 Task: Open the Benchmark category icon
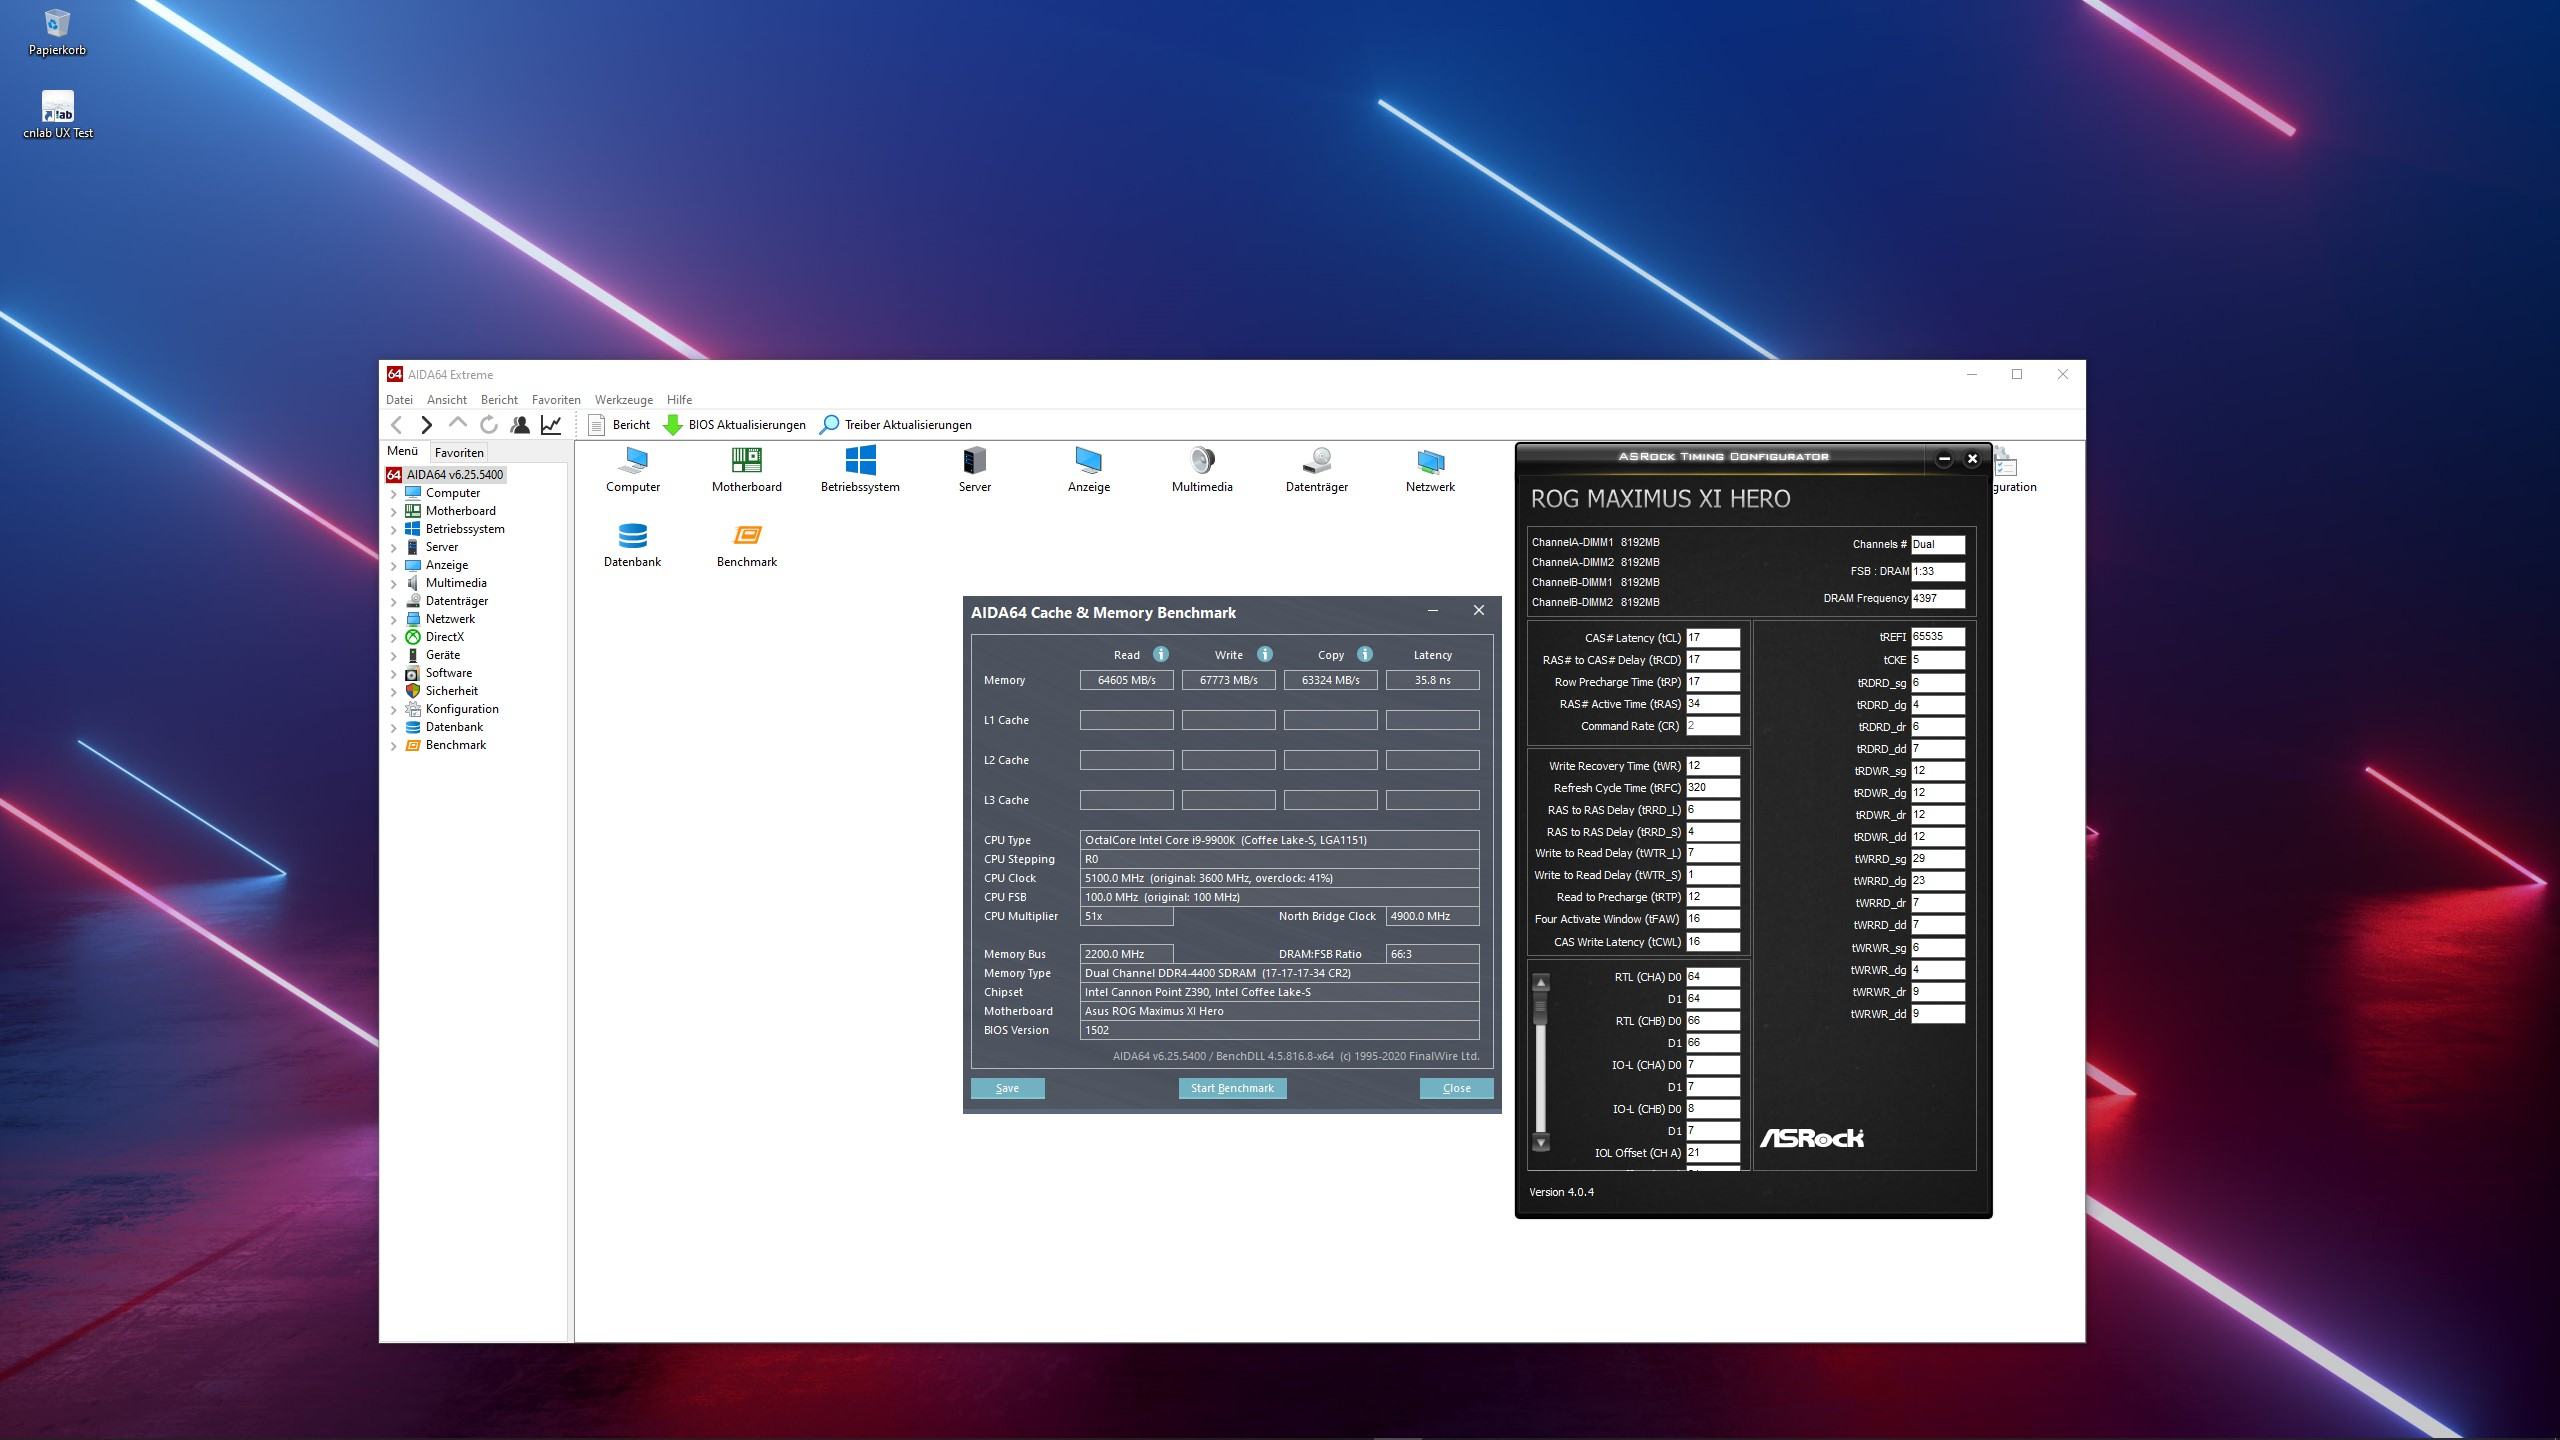[747, 545]
